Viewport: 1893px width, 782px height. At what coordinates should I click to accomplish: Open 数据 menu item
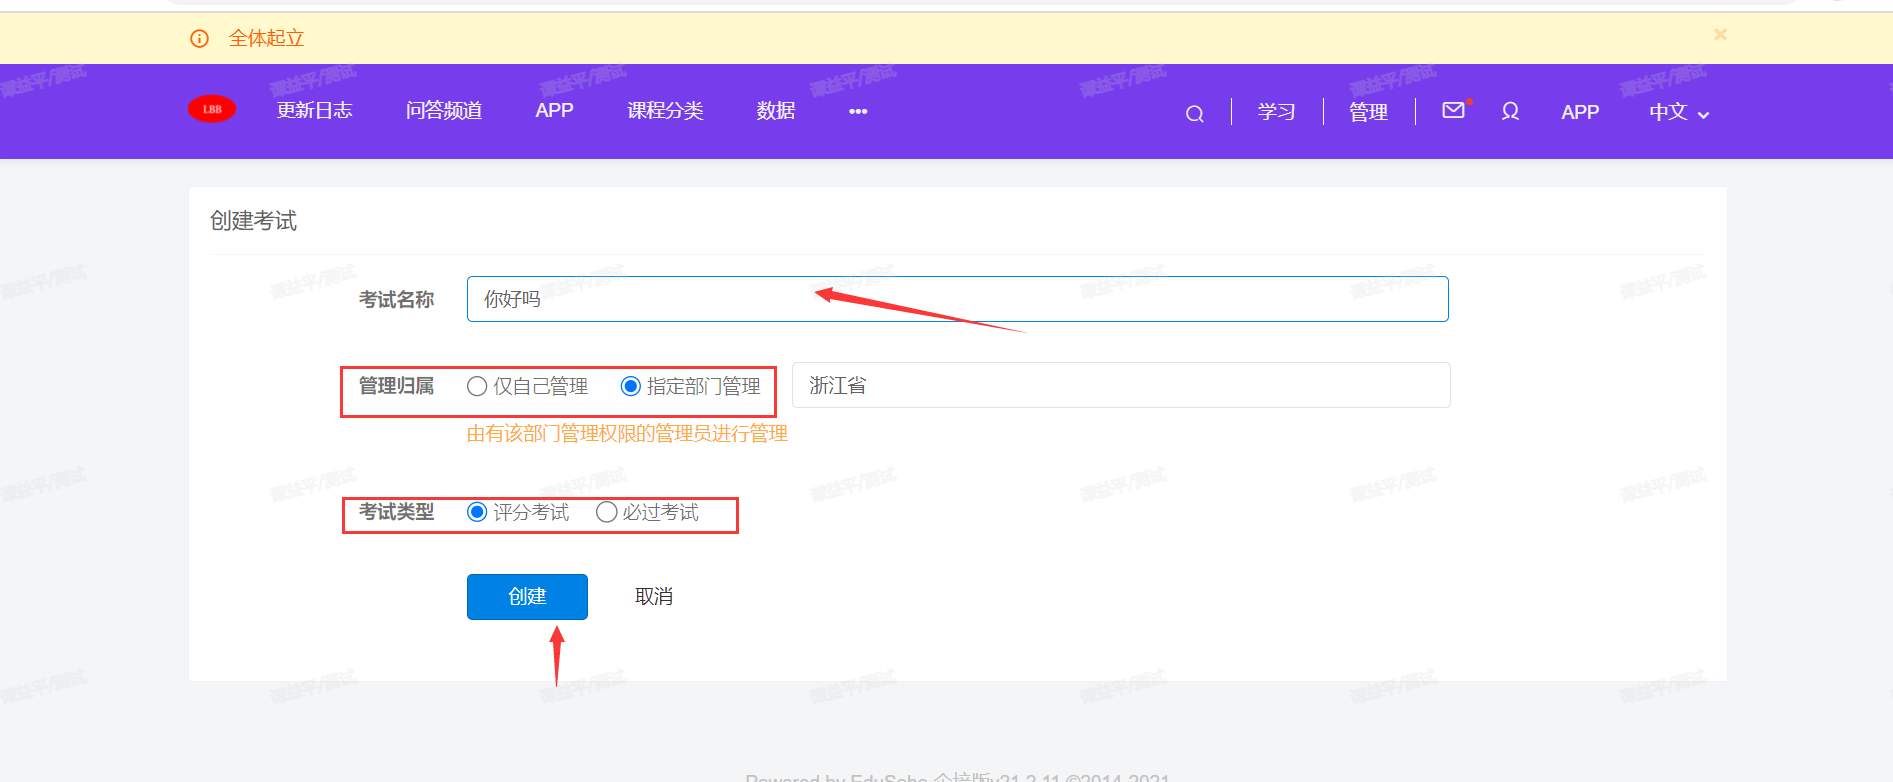(x=776, y=110)
